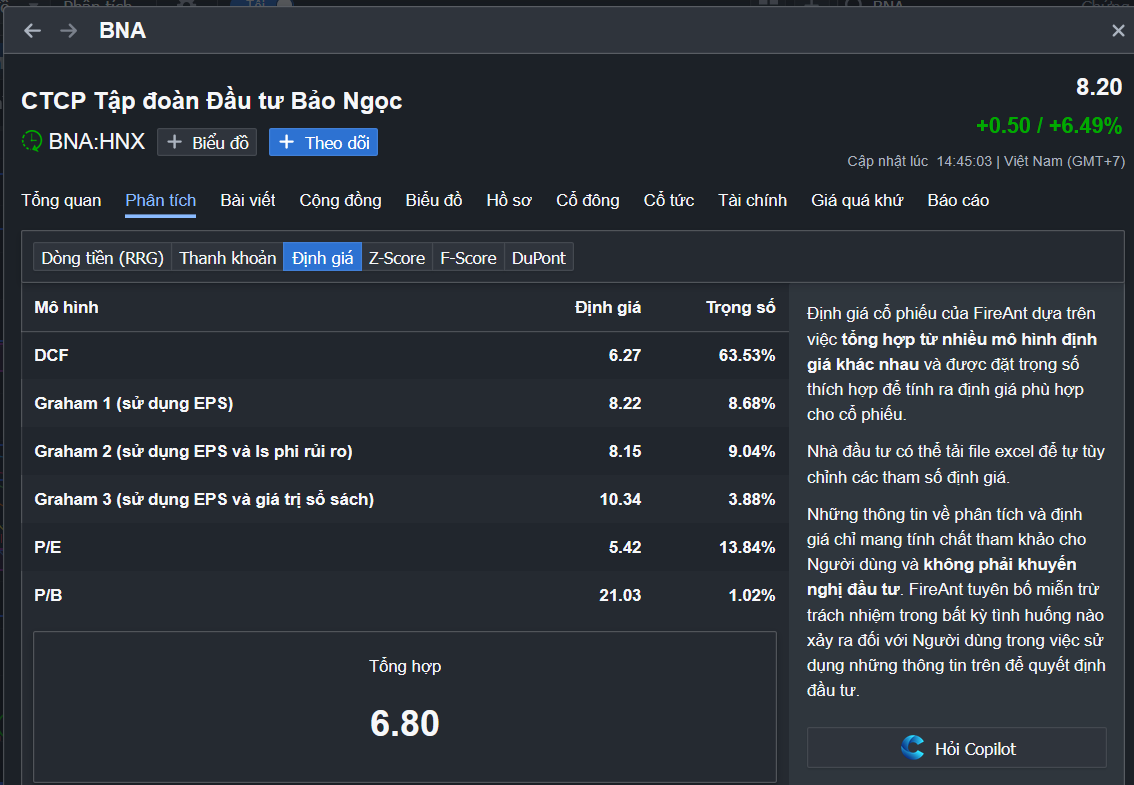Ask Copilot via Hỏi Copilot button

click(957, 748)
